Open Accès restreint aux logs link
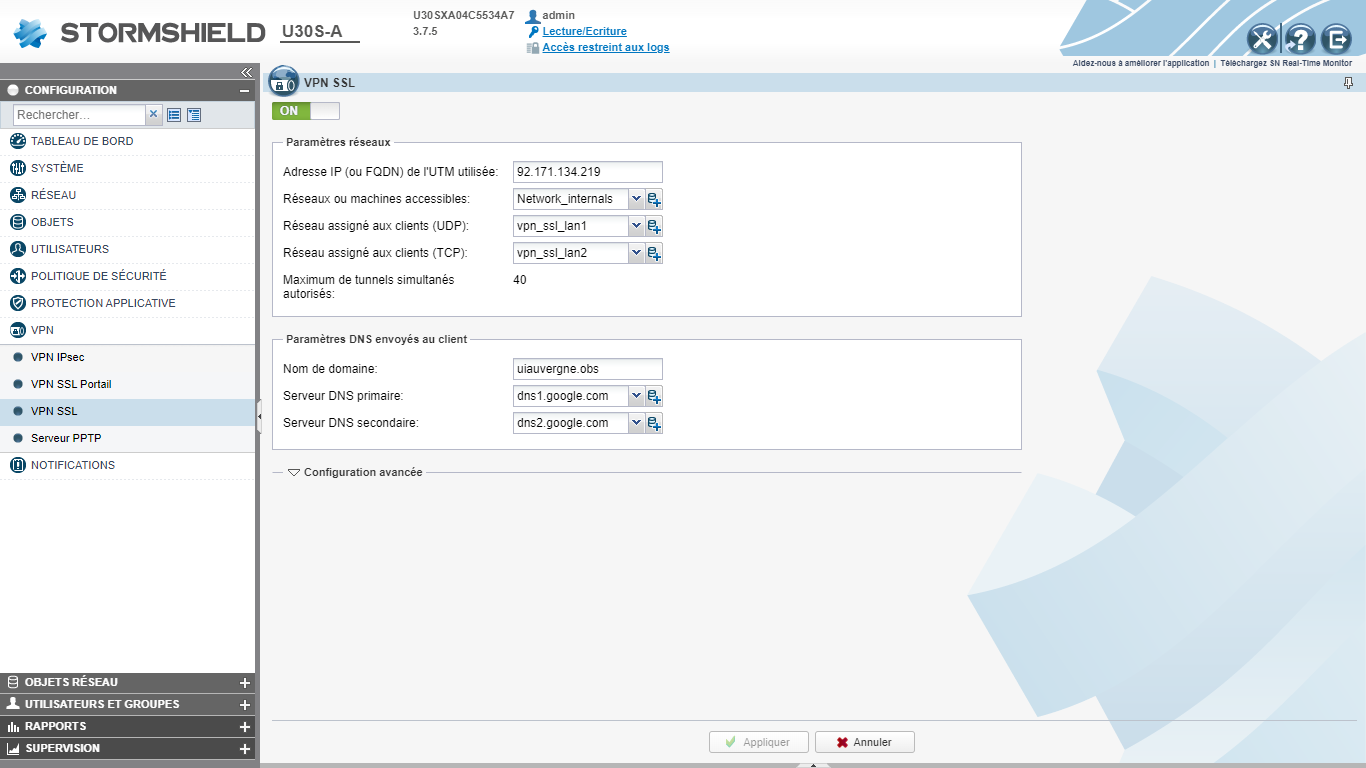 tap(606, 47)
